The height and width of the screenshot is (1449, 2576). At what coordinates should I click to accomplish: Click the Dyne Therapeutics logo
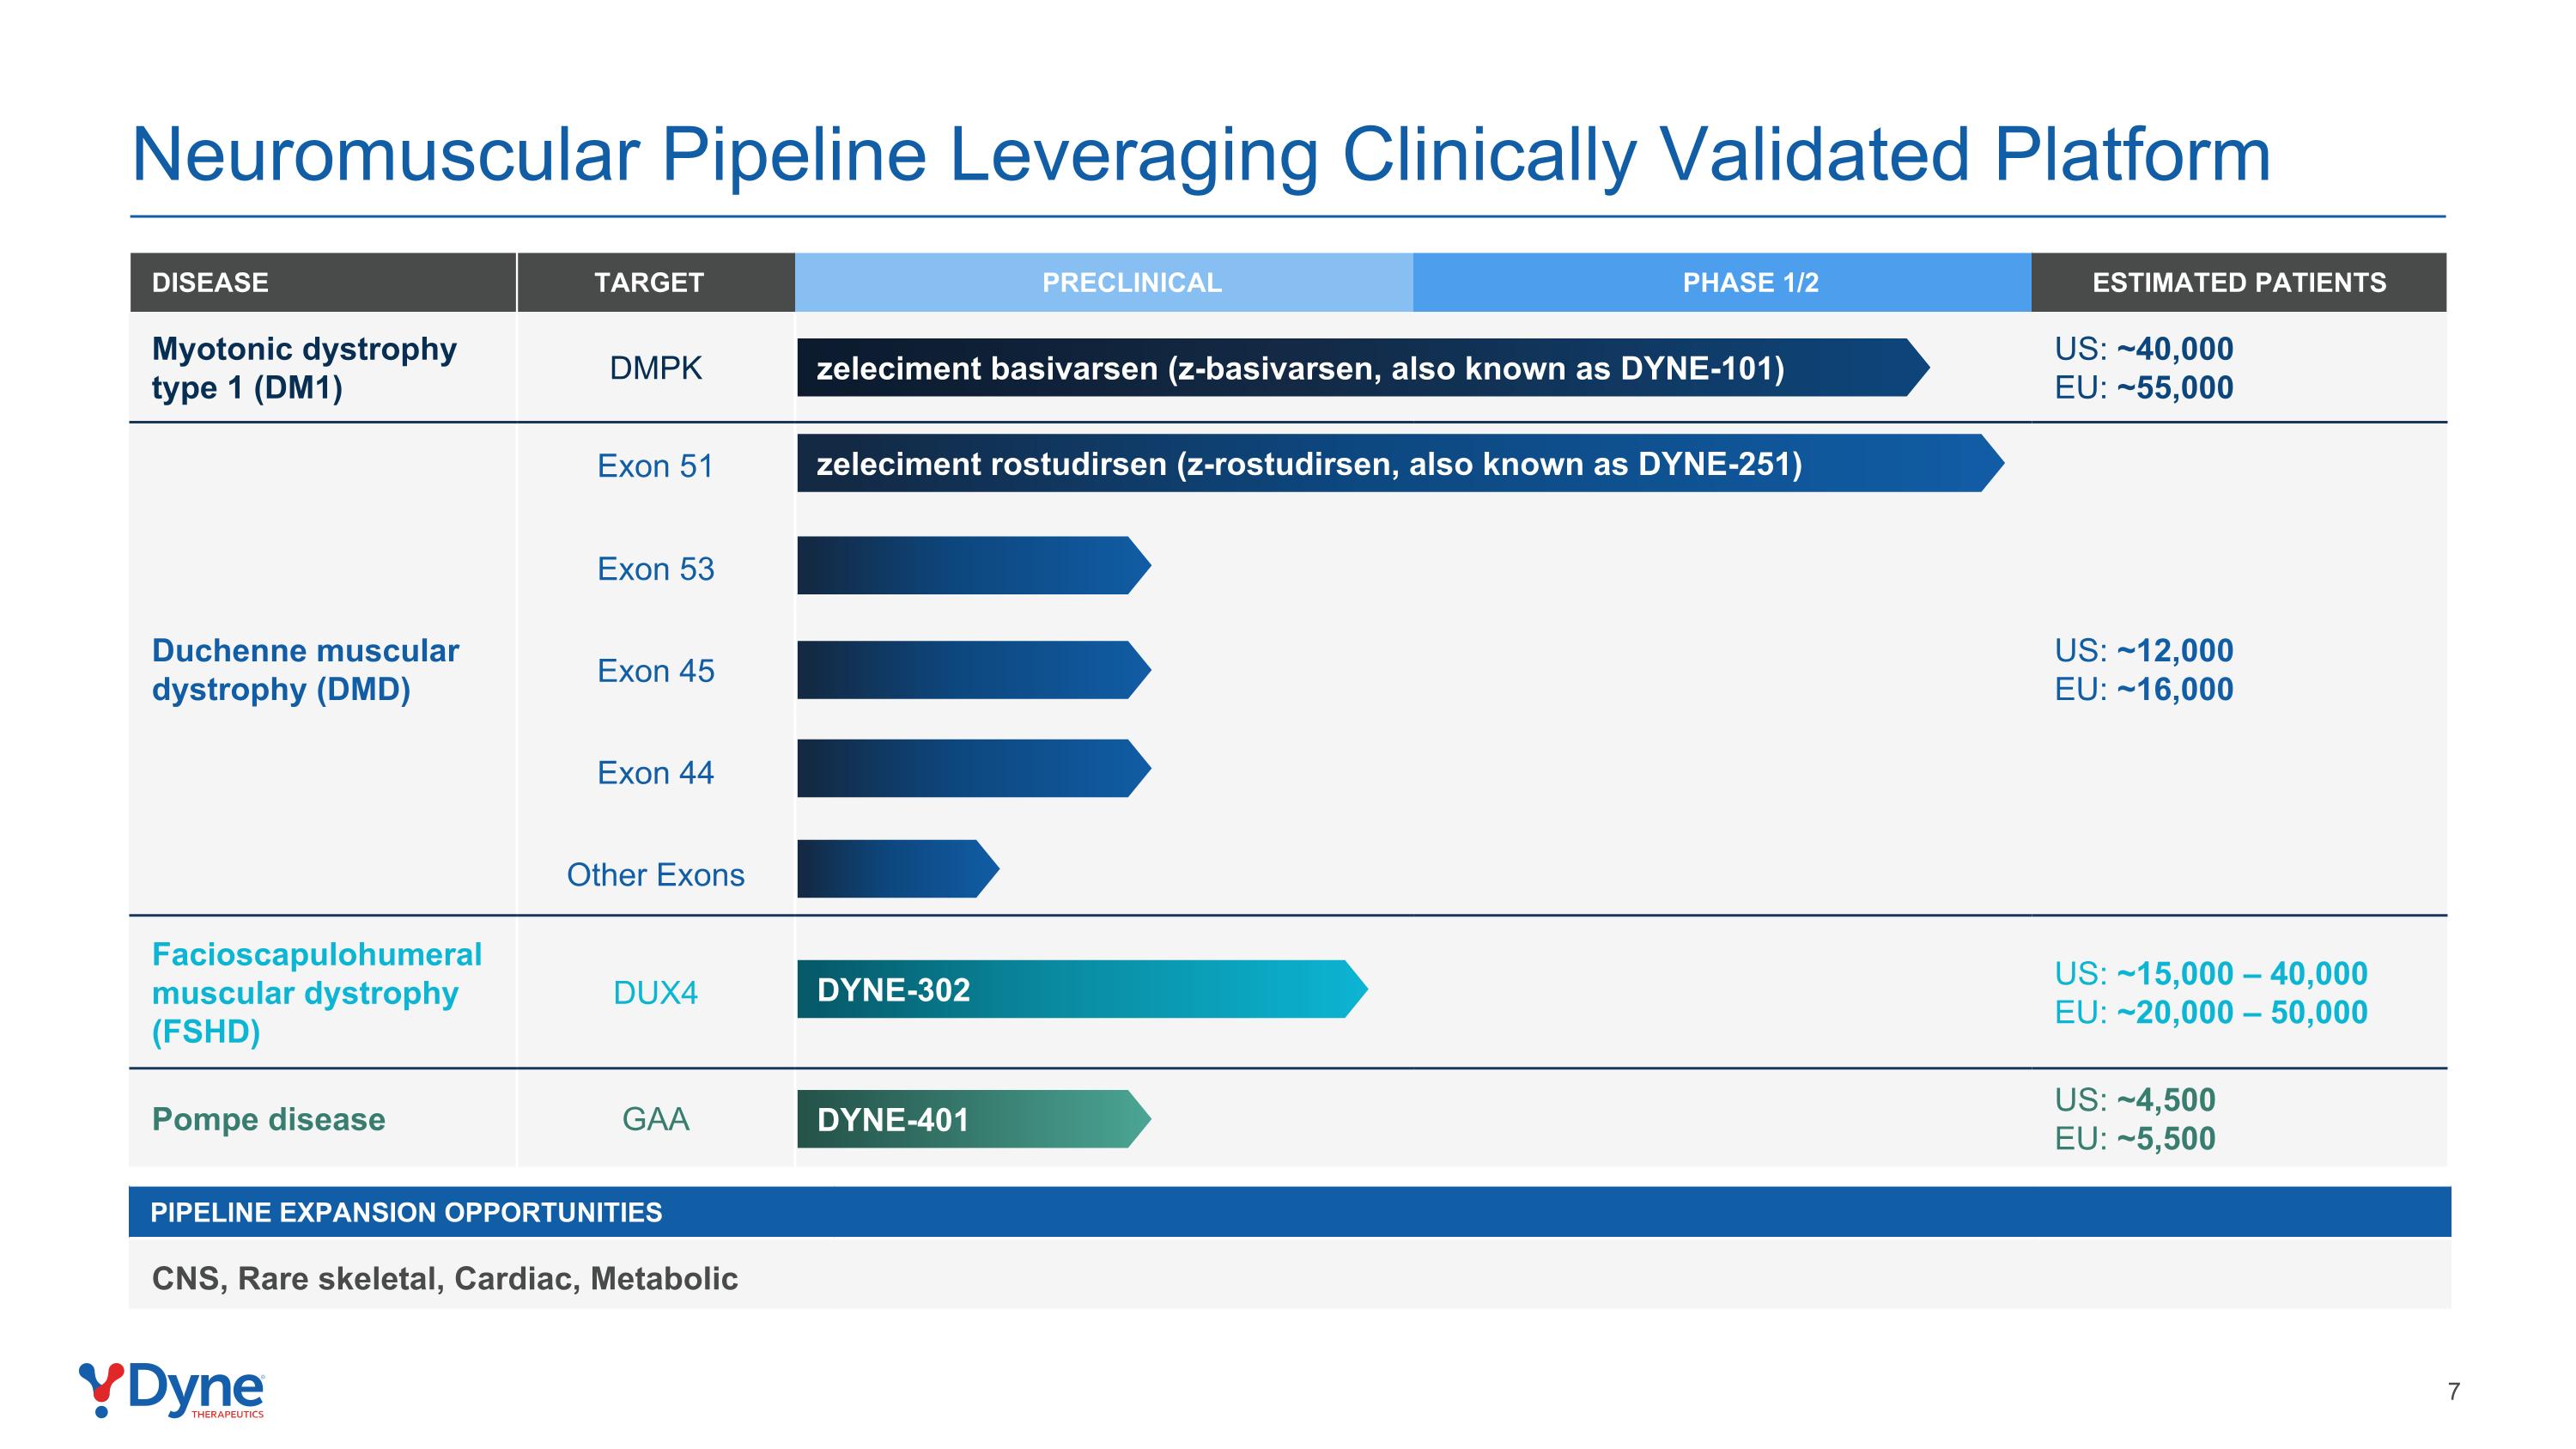[x=171, y=1389]
